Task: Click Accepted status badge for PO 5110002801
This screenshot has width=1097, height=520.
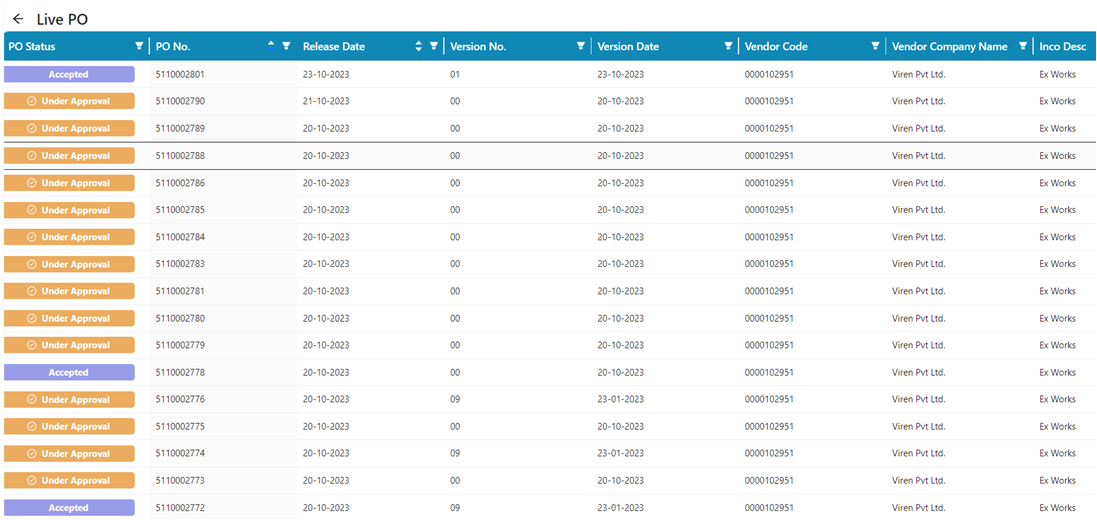Action: (x=69, y=74)
